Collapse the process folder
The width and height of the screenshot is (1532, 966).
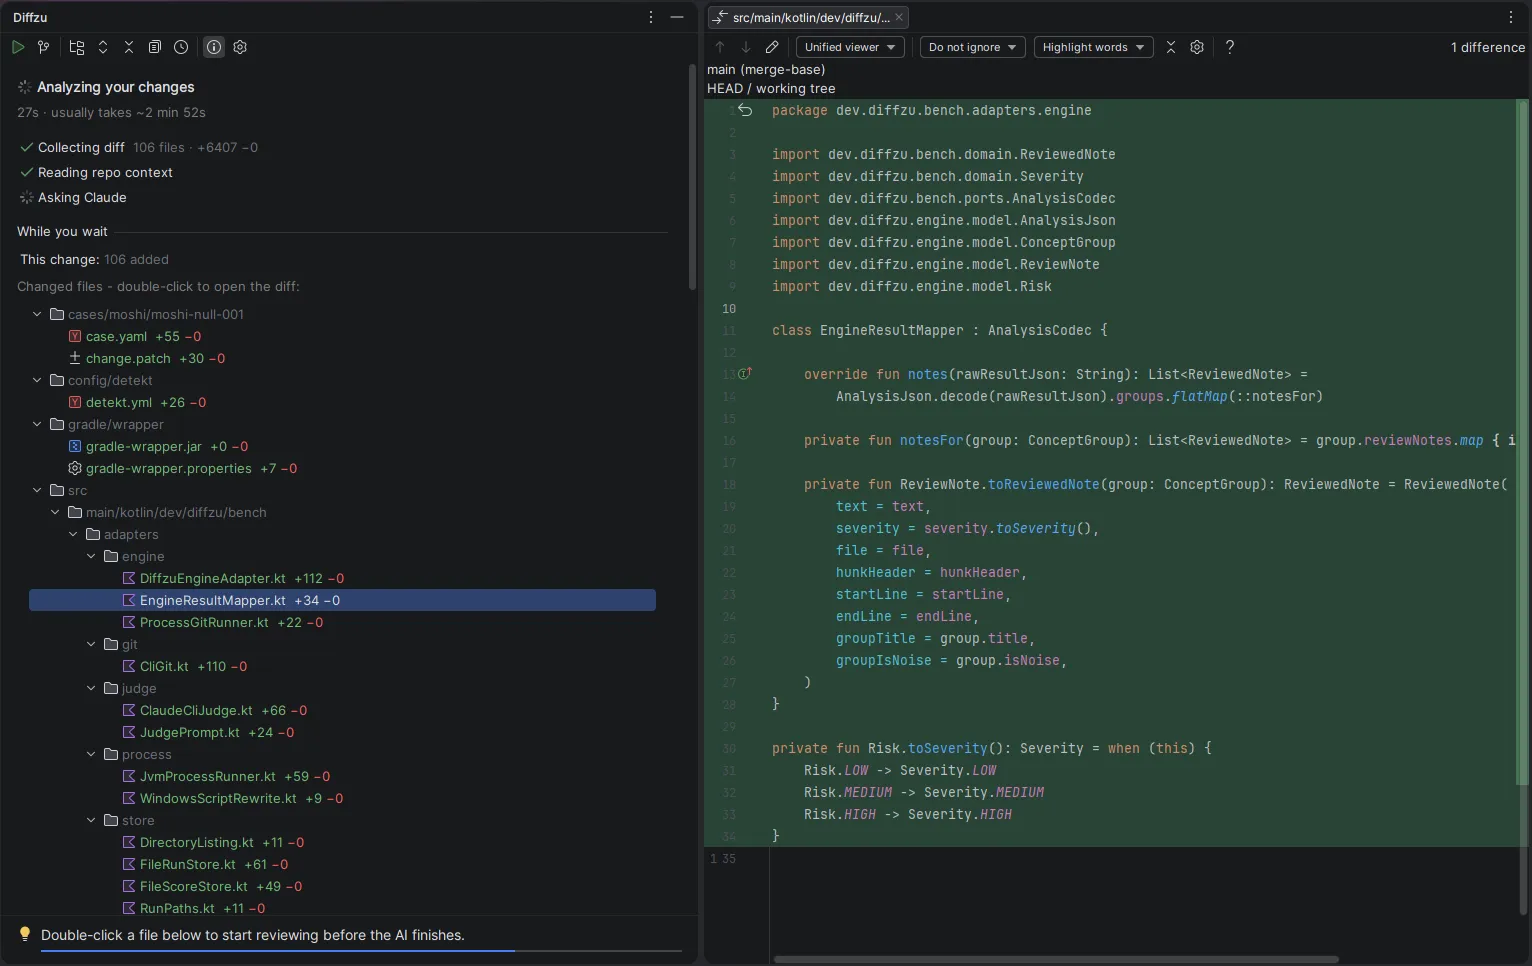click(91, 754)
